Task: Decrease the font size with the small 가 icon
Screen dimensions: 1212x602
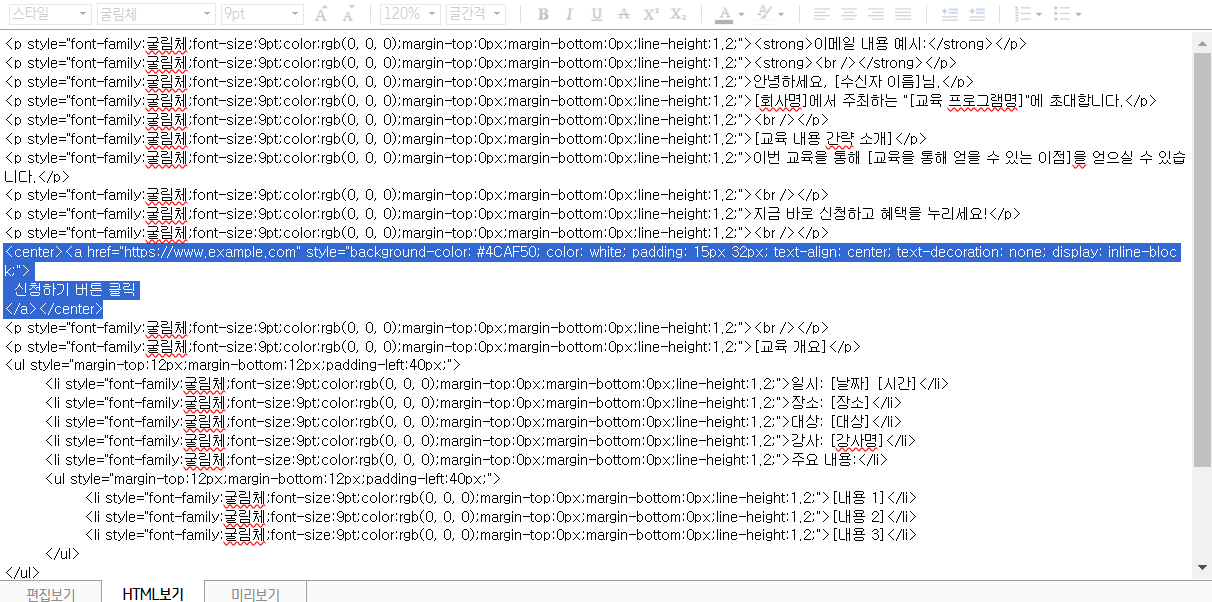Action: point(347,14)
